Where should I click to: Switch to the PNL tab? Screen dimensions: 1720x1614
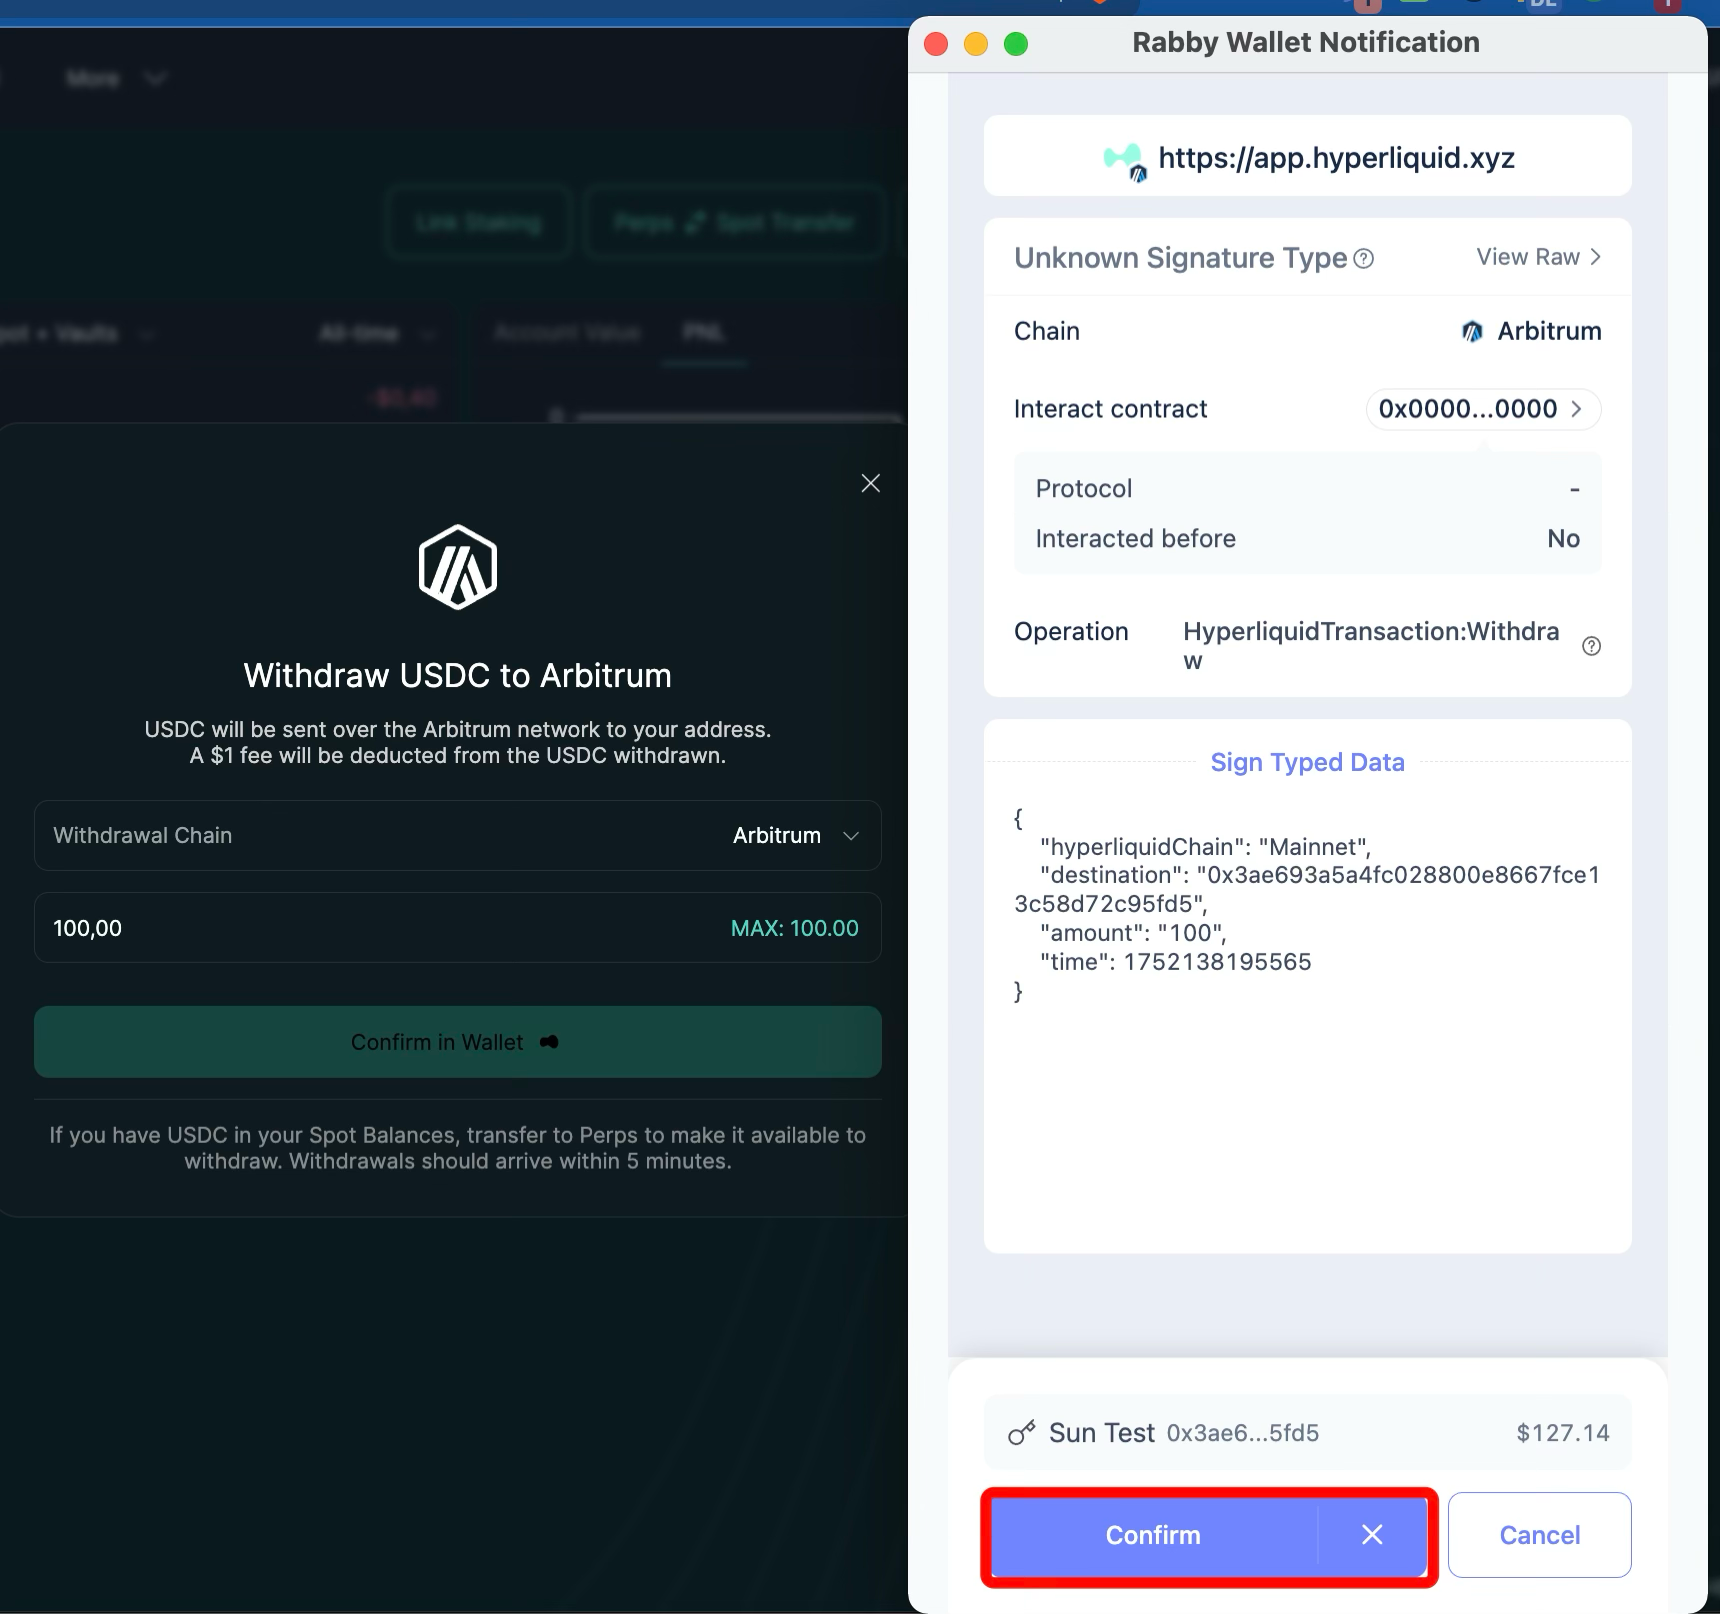click(703, 333)
